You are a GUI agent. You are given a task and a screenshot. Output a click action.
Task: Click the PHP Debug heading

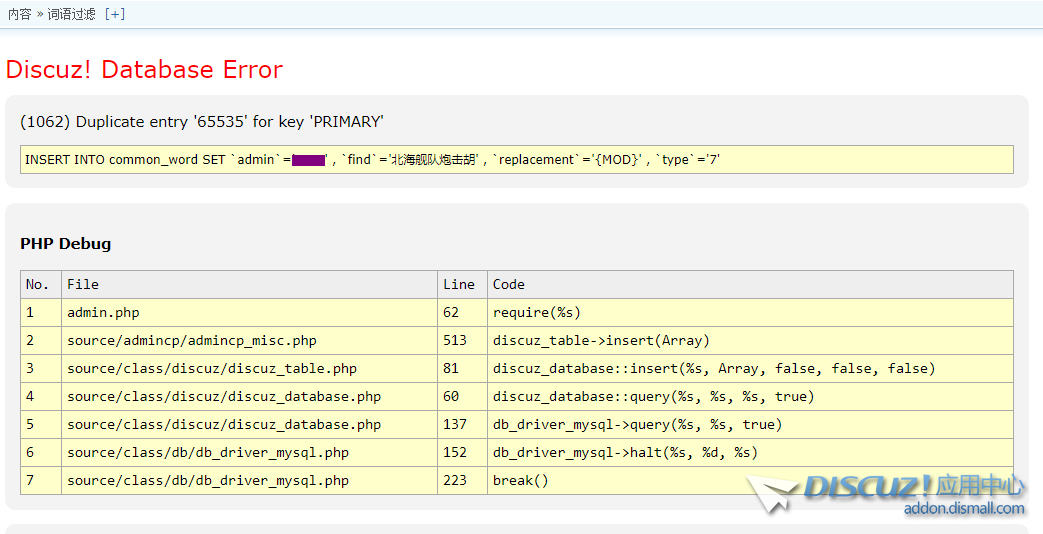coord(66,243)
